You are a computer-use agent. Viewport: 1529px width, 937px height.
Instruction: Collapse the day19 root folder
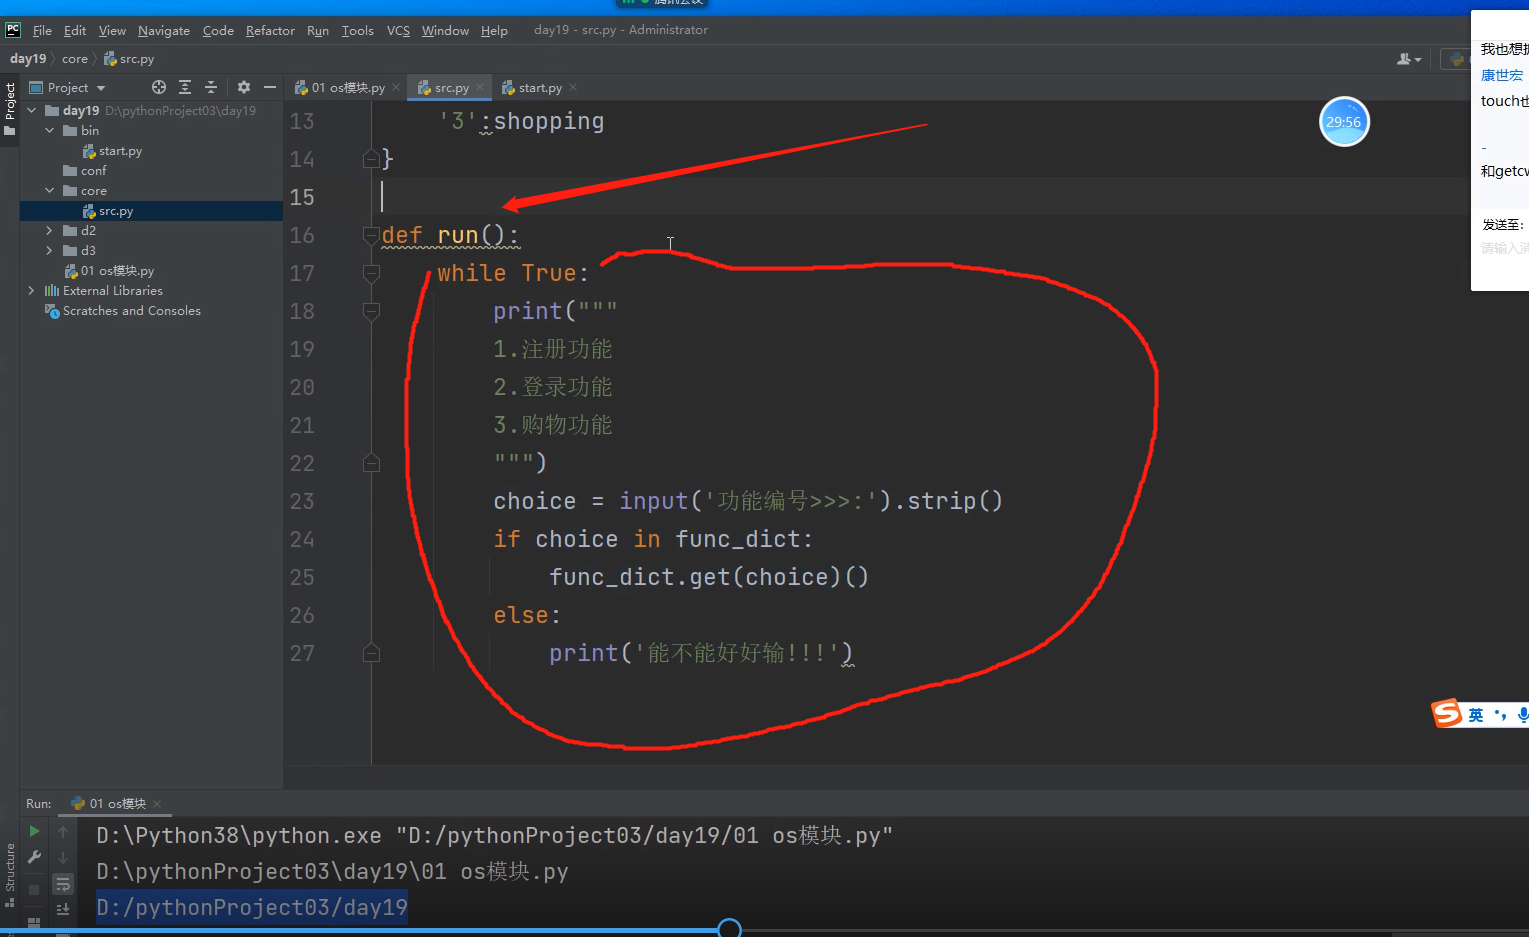tap(32, 111)
